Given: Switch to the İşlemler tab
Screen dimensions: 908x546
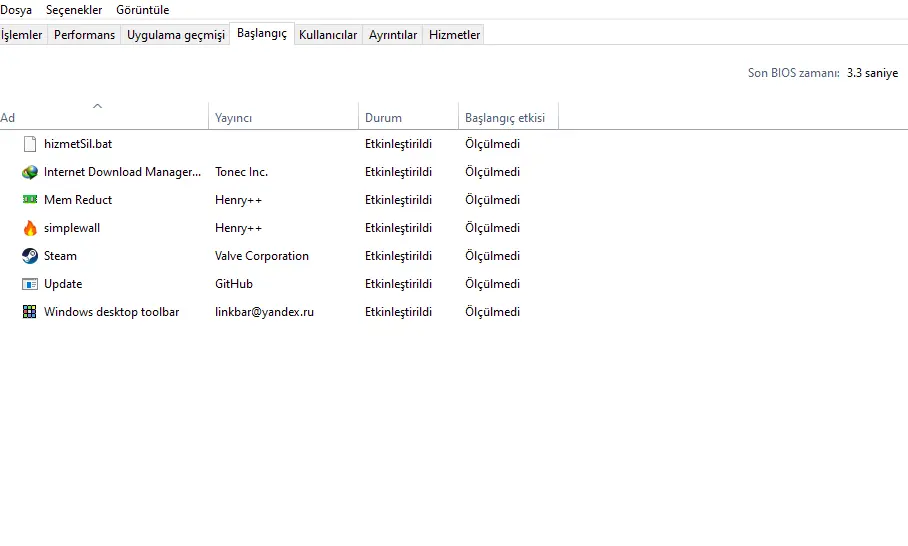Looking at the screenshot, I should pos(22,35).
